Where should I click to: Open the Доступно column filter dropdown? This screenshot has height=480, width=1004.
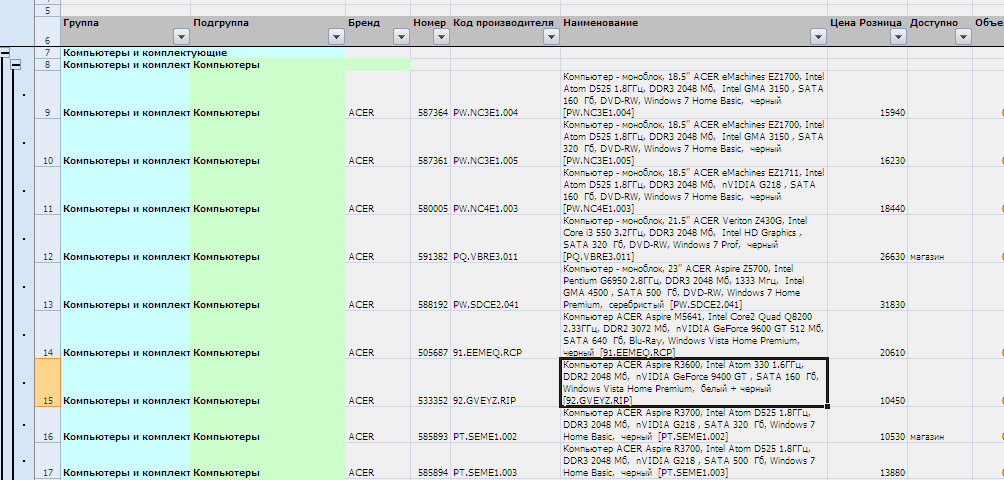(963, 38)
